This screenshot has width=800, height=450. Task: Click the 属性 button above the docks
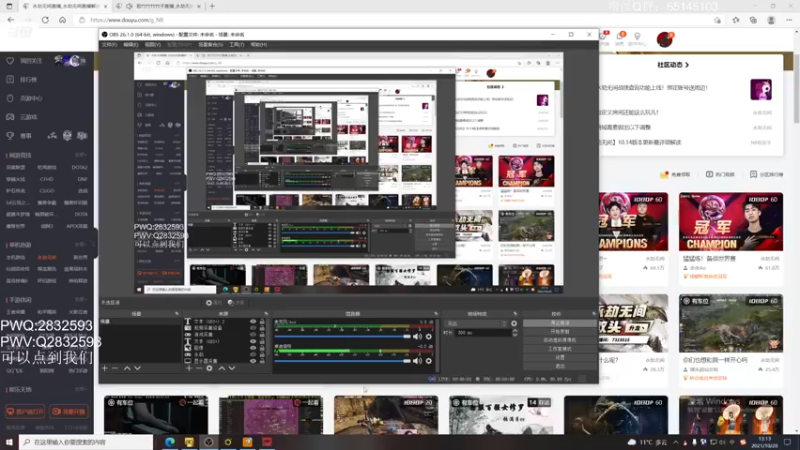214,303
